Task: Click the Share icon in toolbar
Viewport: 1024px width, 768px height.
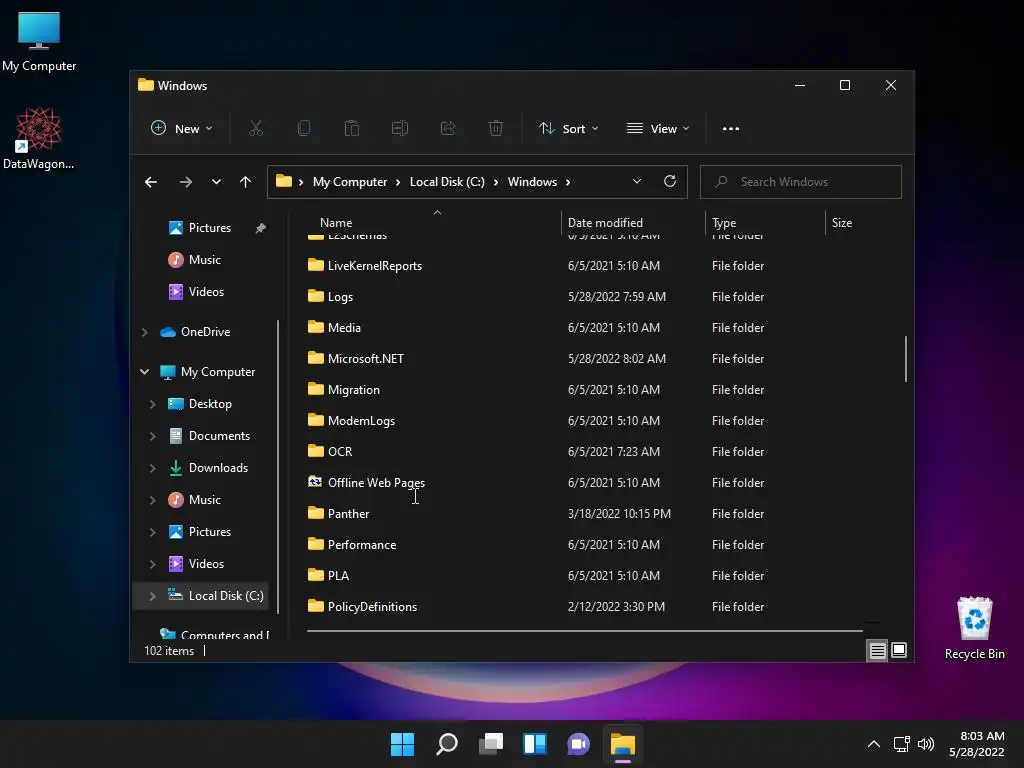Action: 448,129
